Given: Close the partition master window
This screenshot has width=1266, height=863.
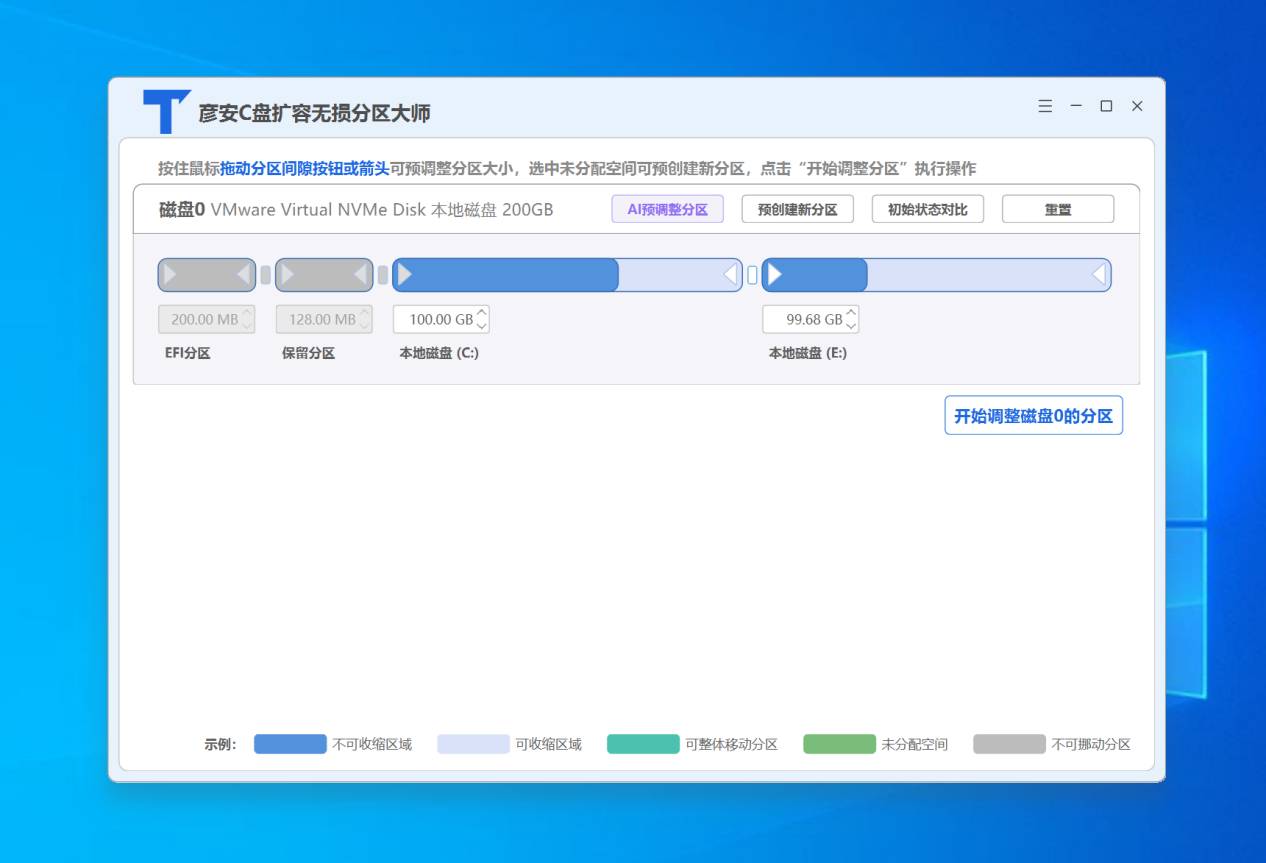Looking at the screenshot, I should 1137,106.
